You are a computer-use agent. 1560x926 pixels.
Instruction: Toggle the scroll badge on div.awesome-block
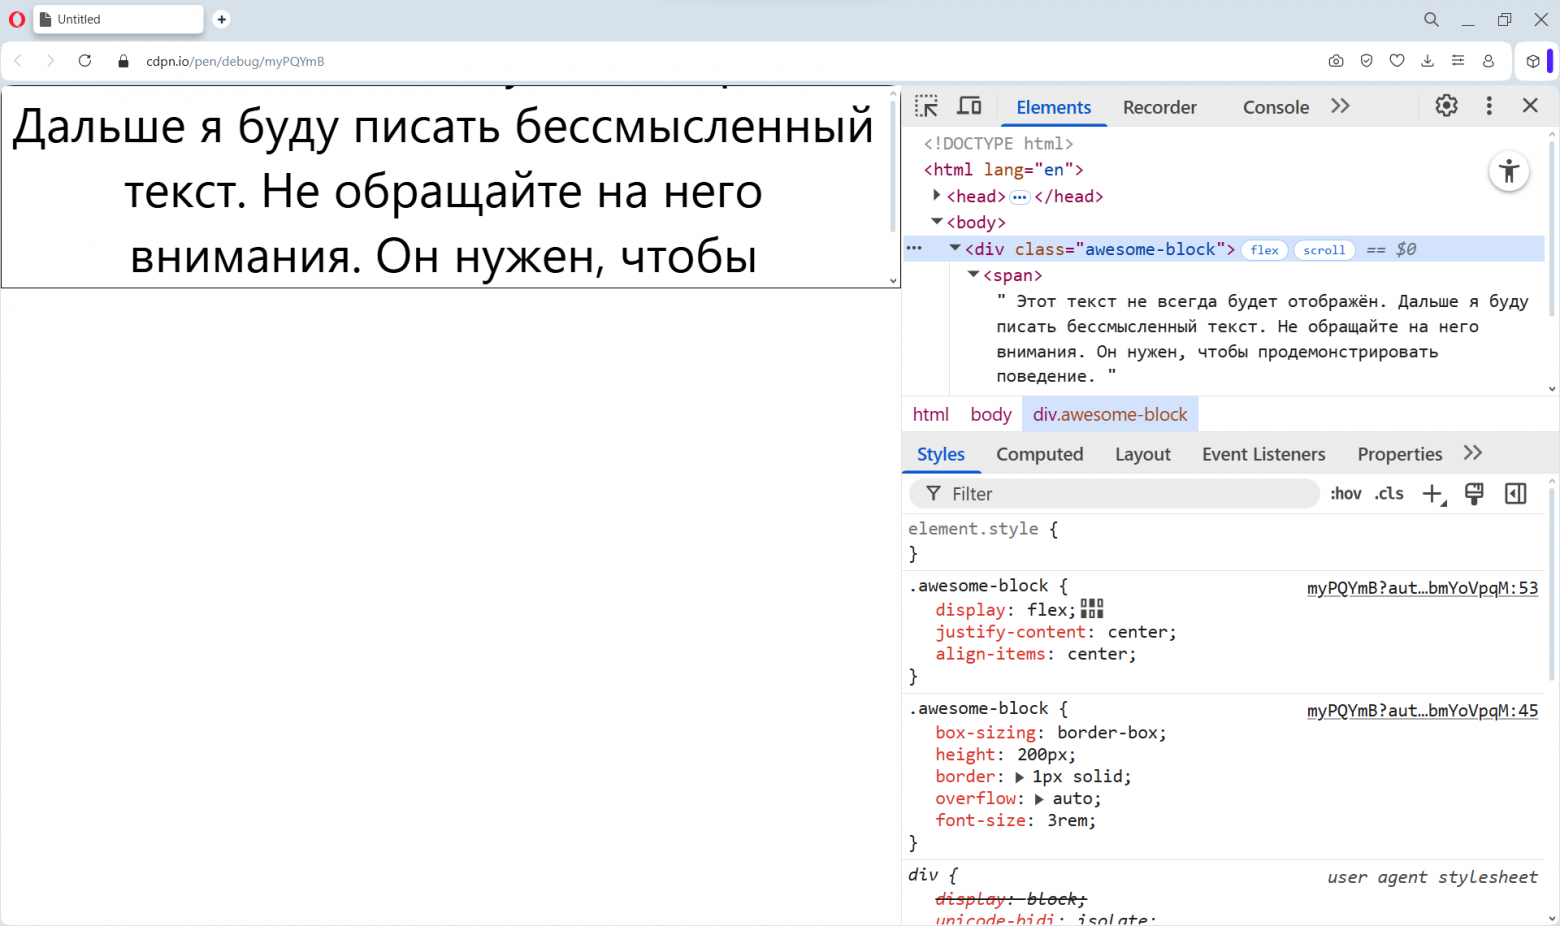pos(1324,250)
